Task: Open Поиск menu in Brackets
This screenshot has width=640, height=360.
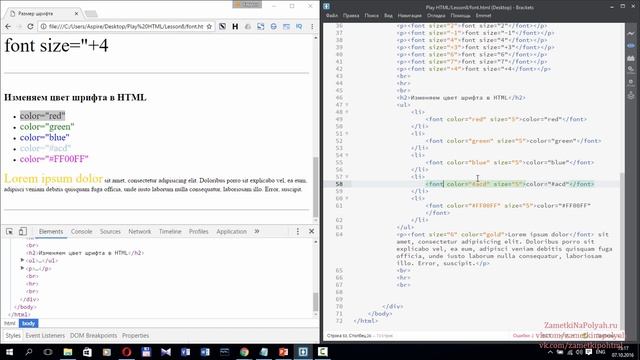Action: pos(371,16)
